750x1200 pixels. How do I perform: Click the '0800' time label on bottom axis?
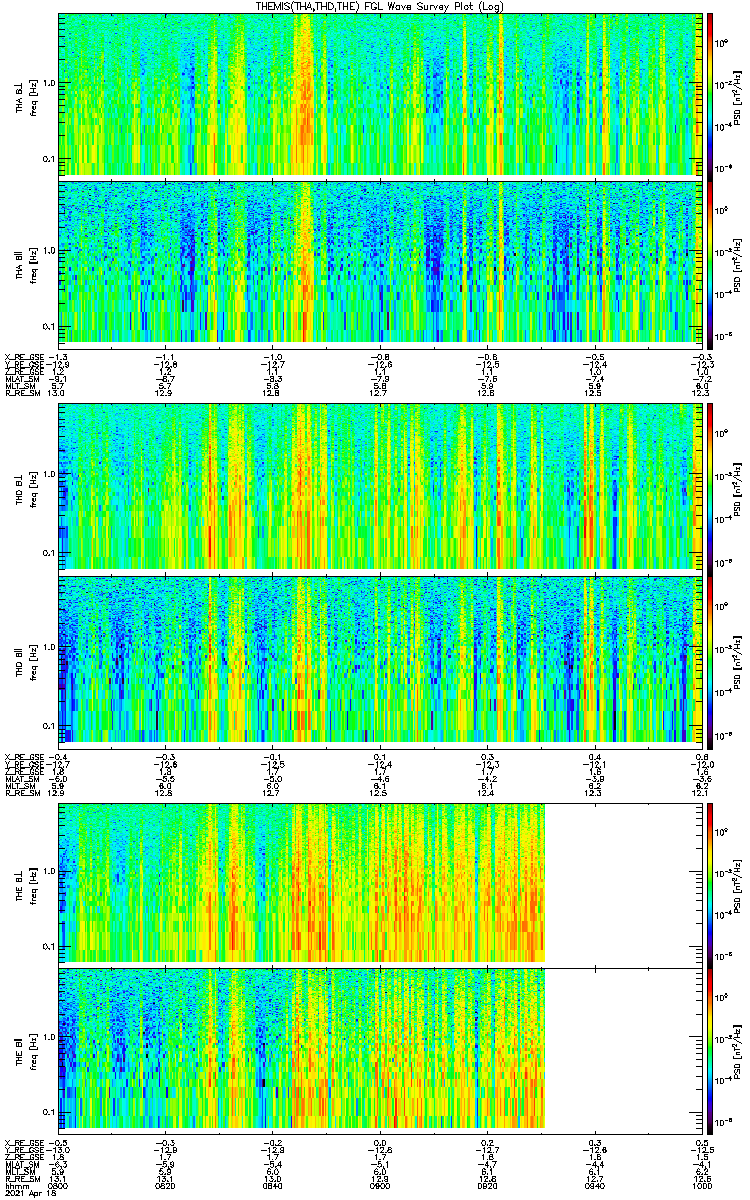pos(59,1185)
